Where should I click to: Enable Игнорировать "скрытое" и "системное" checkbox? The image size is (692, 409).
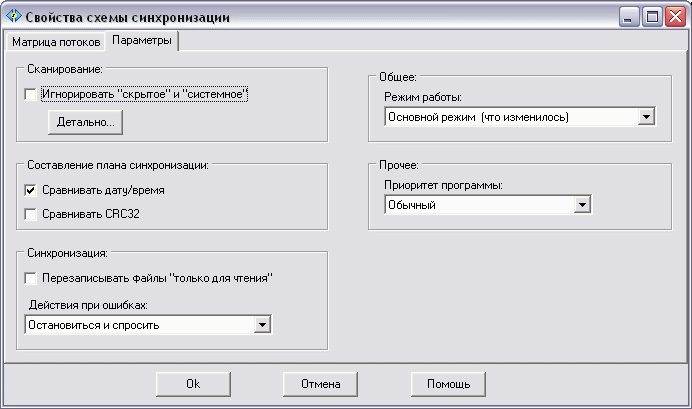(31, 95)
